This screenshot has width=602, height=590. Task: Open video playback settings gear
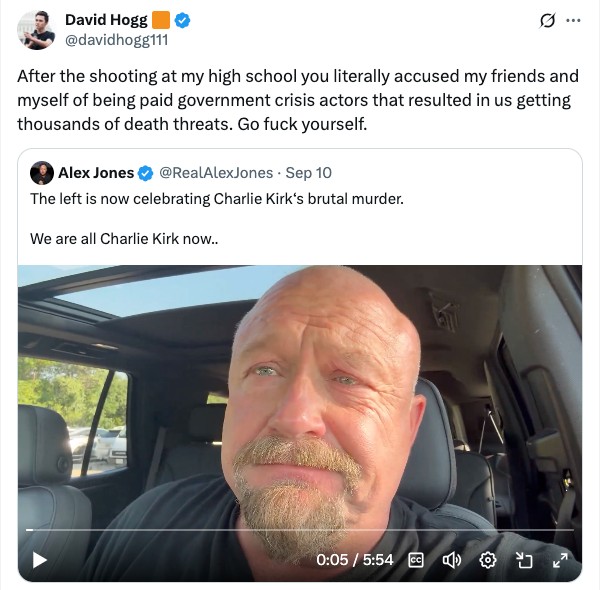[488, 560]
